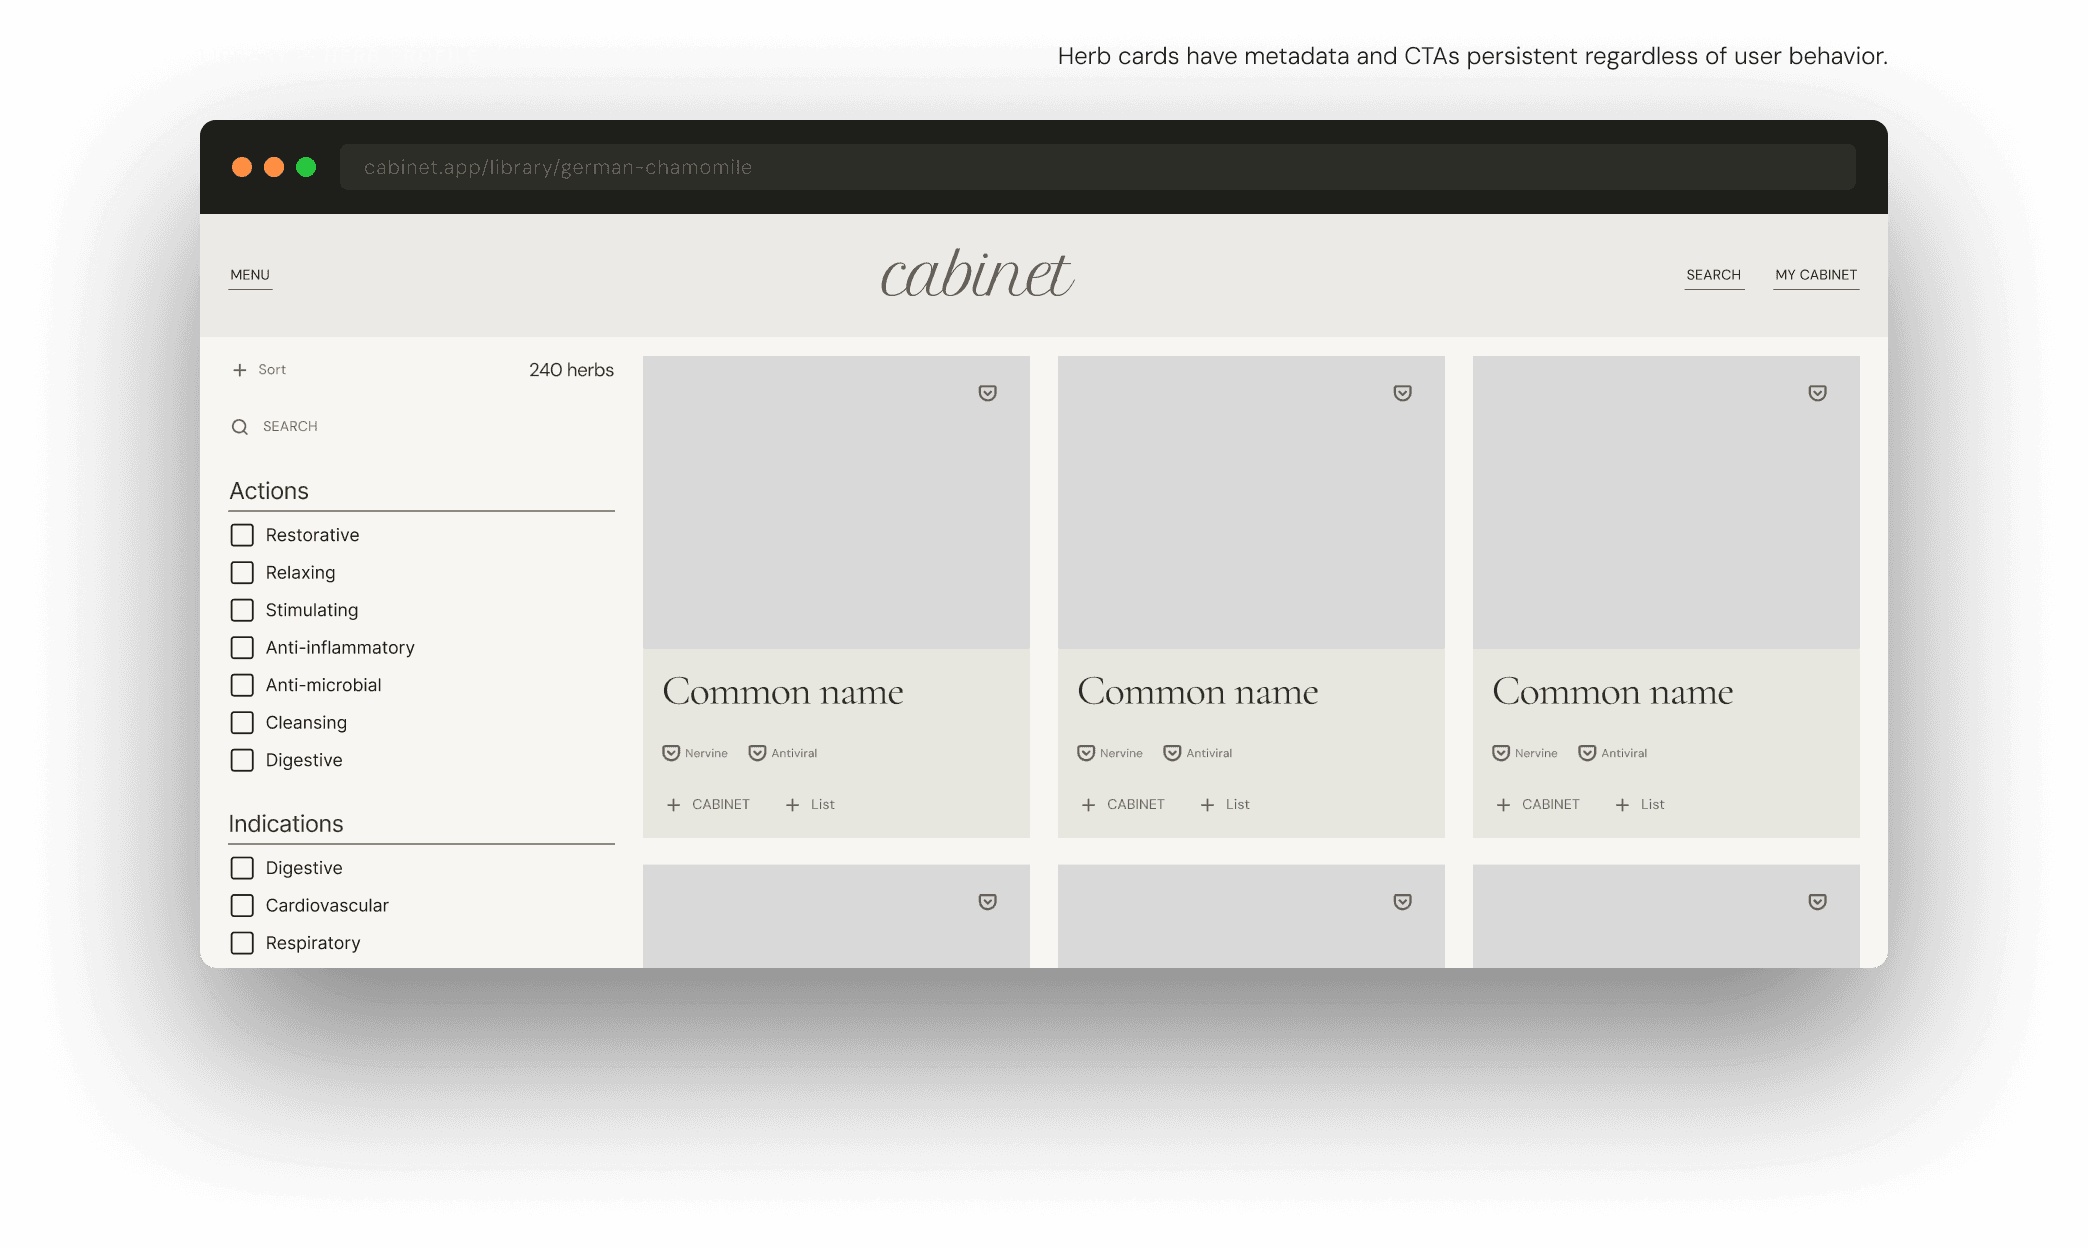Click save badge on bottom-right herb card
This screenshot has width=2088, height=1248.
(1817, 902)
